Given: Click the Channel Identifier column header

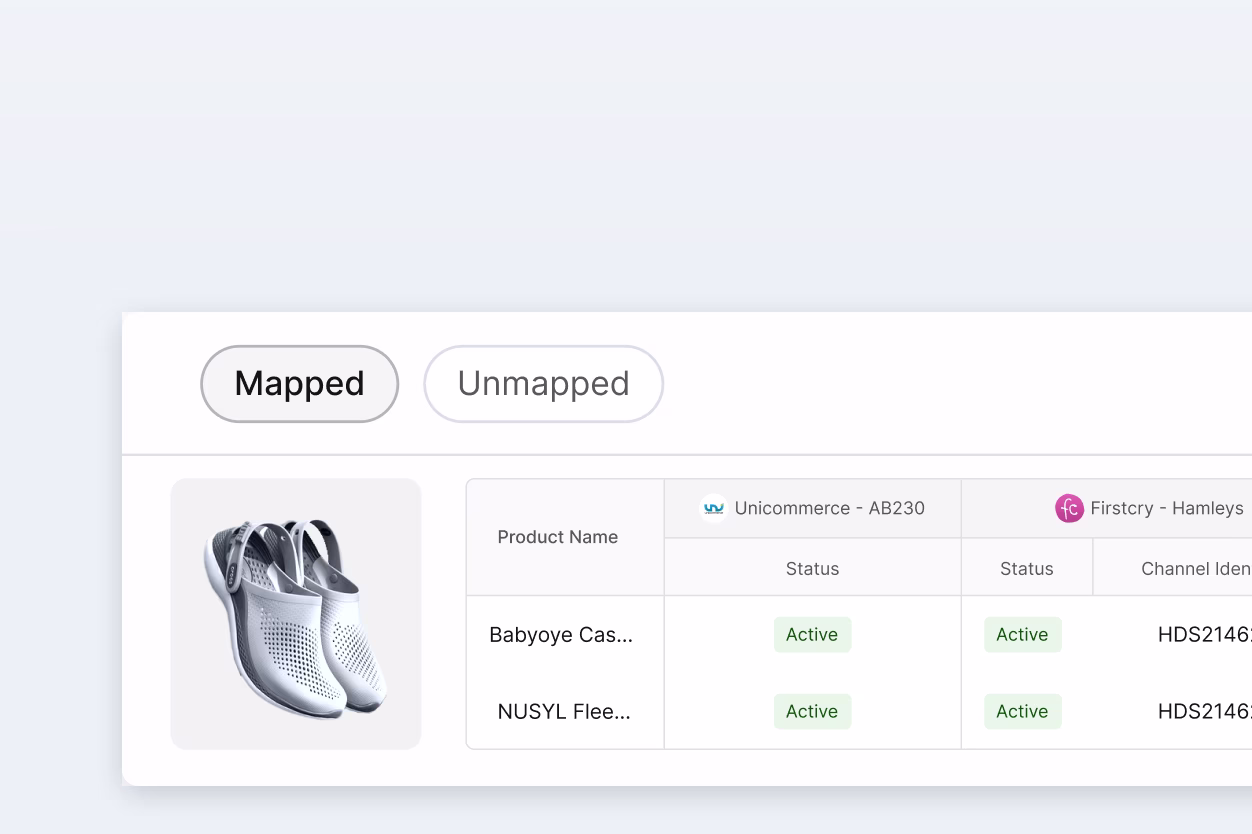Looking at the screenshot, I should (1195, 569).
